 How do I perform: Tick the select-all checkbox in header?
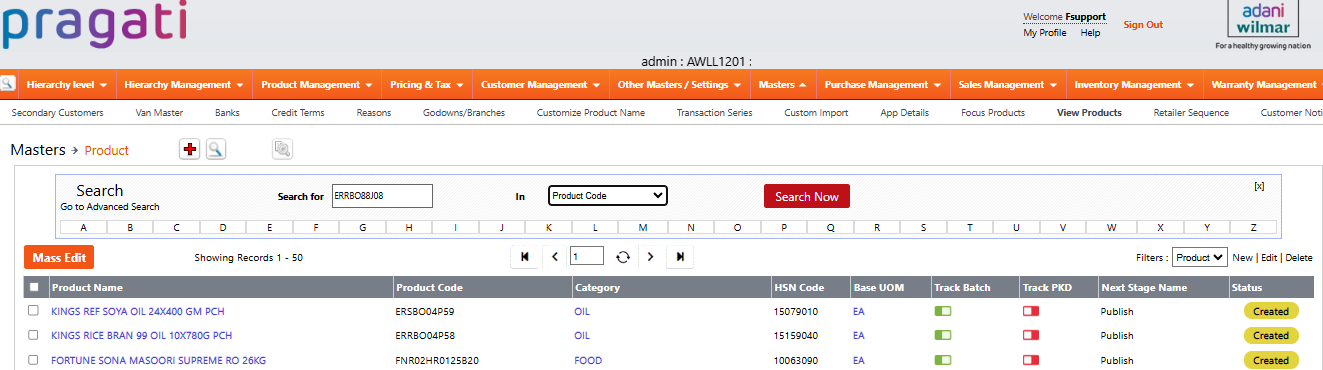[x=34, y=288]
